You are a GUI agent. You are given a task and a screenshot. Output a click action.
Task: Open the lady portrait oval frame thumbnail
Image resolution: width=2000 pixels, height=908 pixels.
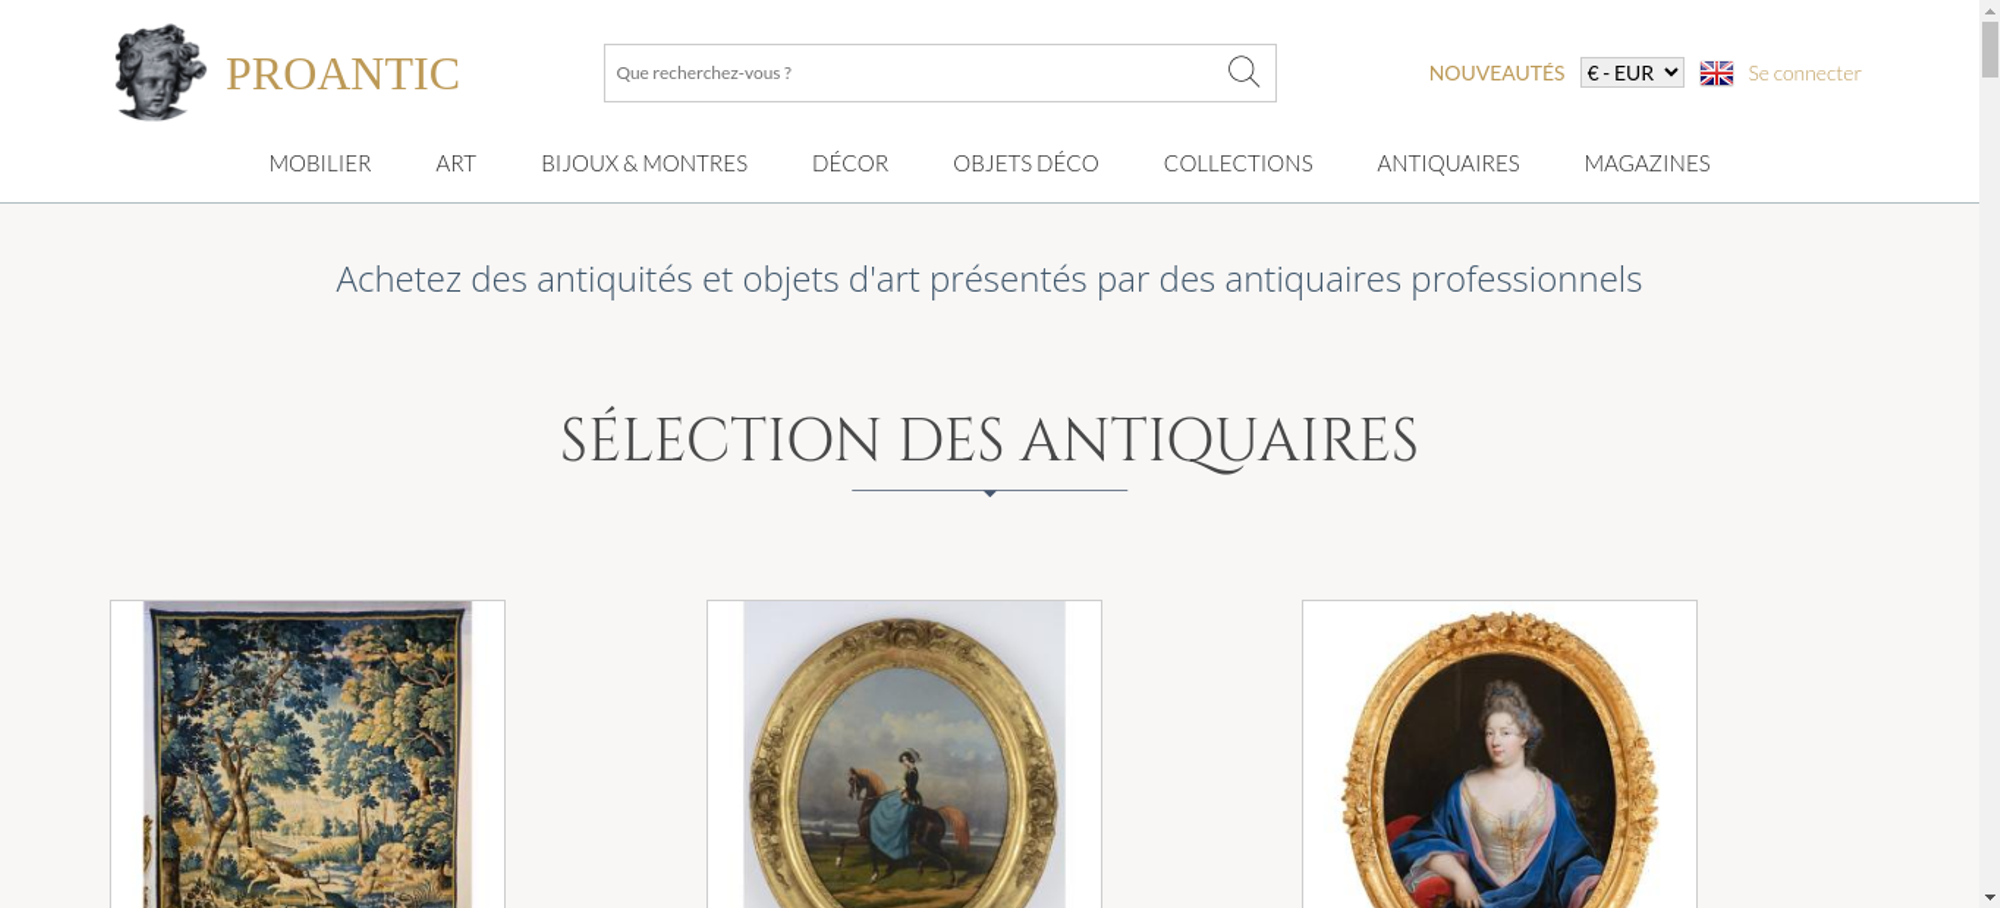pos(1499,754)
